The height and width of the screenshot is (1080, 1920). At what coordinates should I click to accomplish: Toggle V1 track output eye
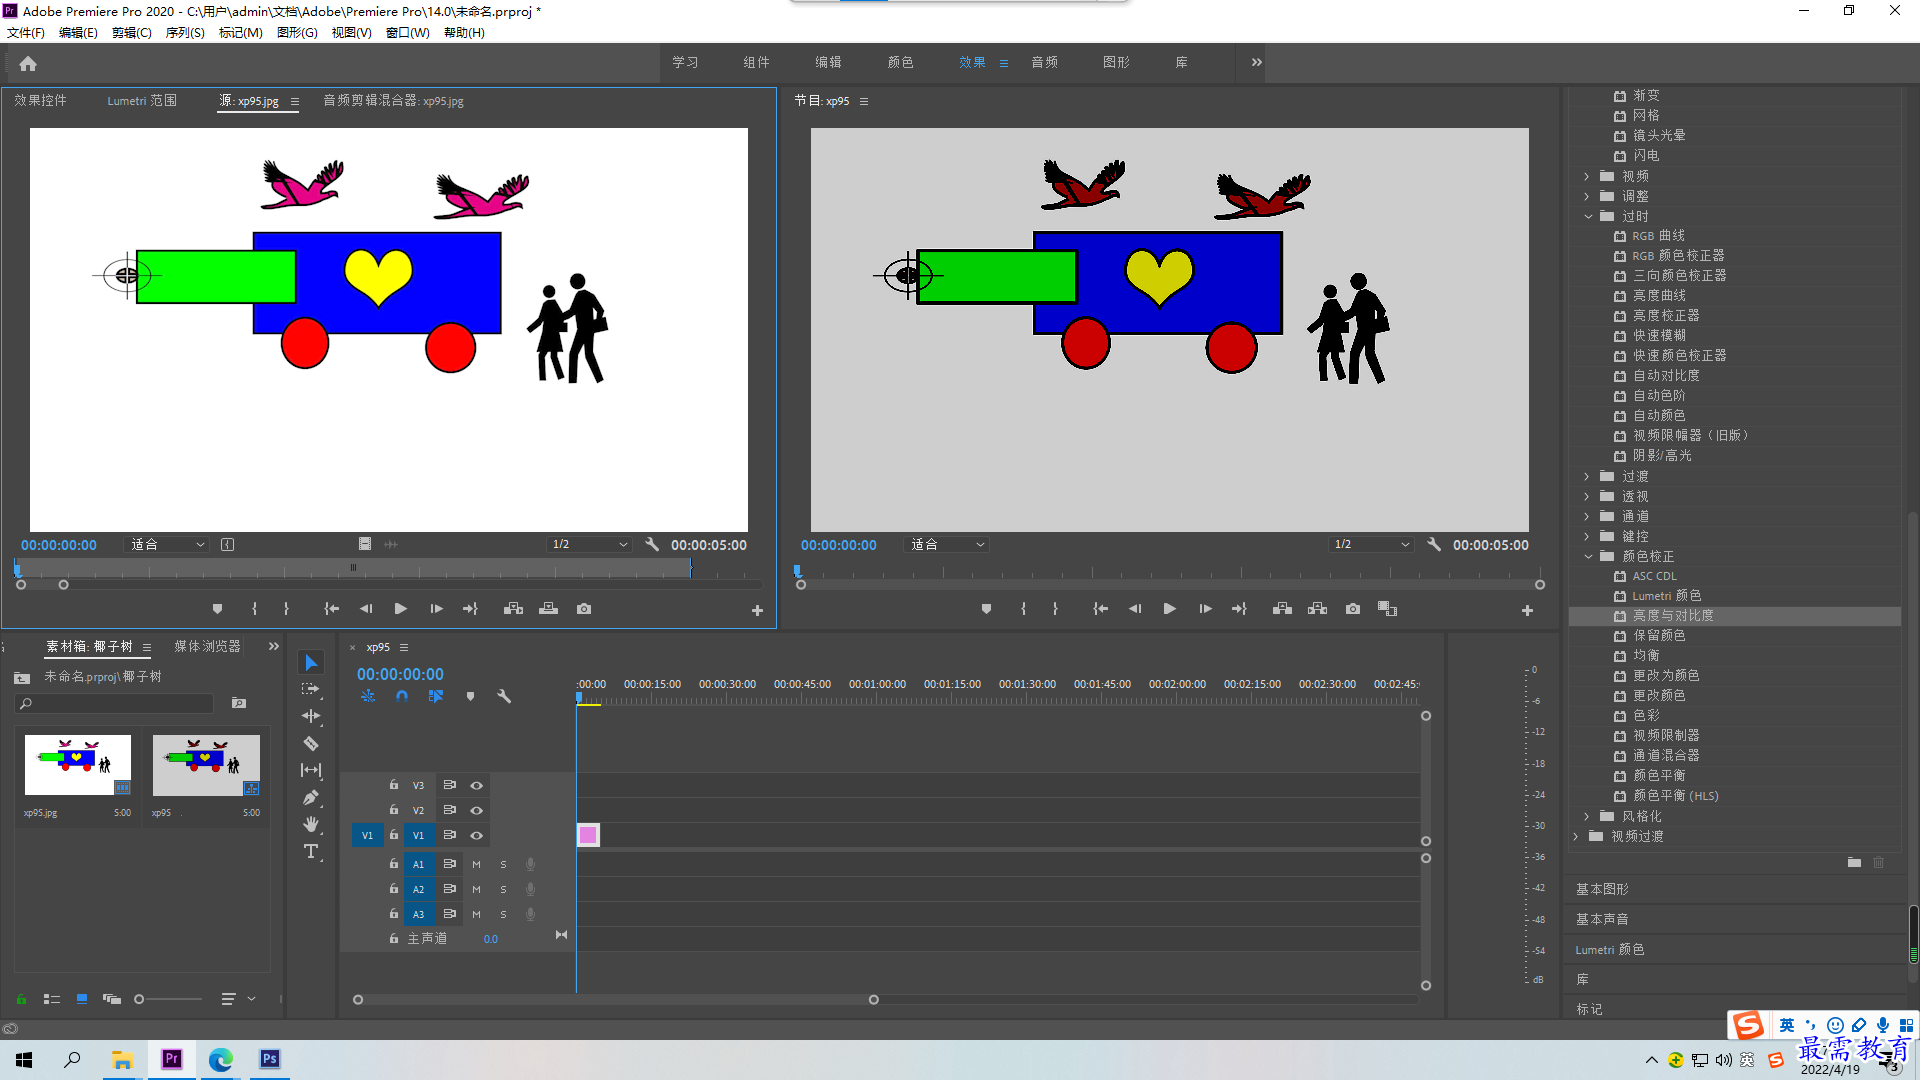477,835
